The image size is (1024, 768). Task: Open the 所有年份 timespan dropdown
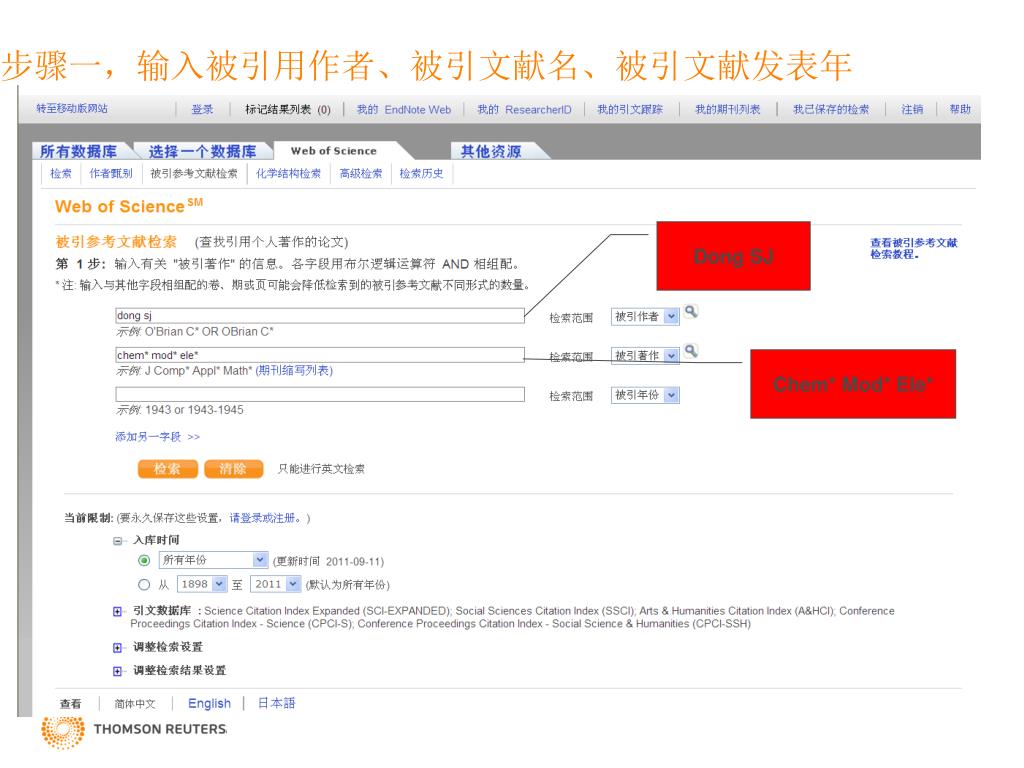point(214,560)
